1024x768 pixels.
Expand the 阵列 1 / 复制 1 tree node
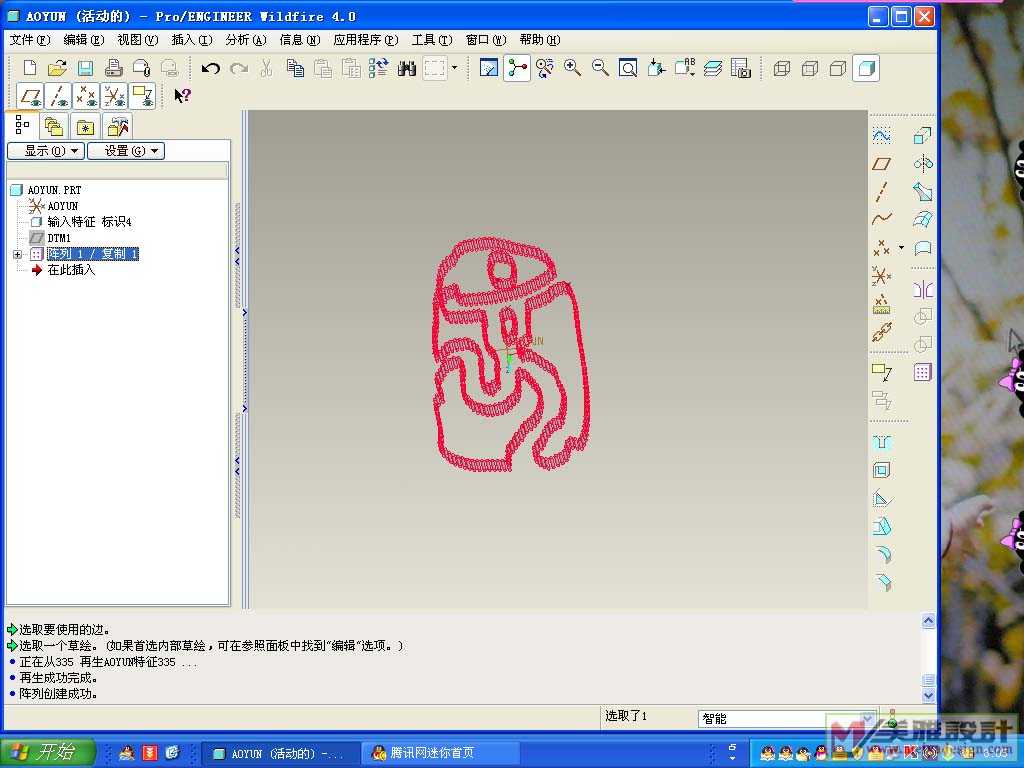(18, 254)
